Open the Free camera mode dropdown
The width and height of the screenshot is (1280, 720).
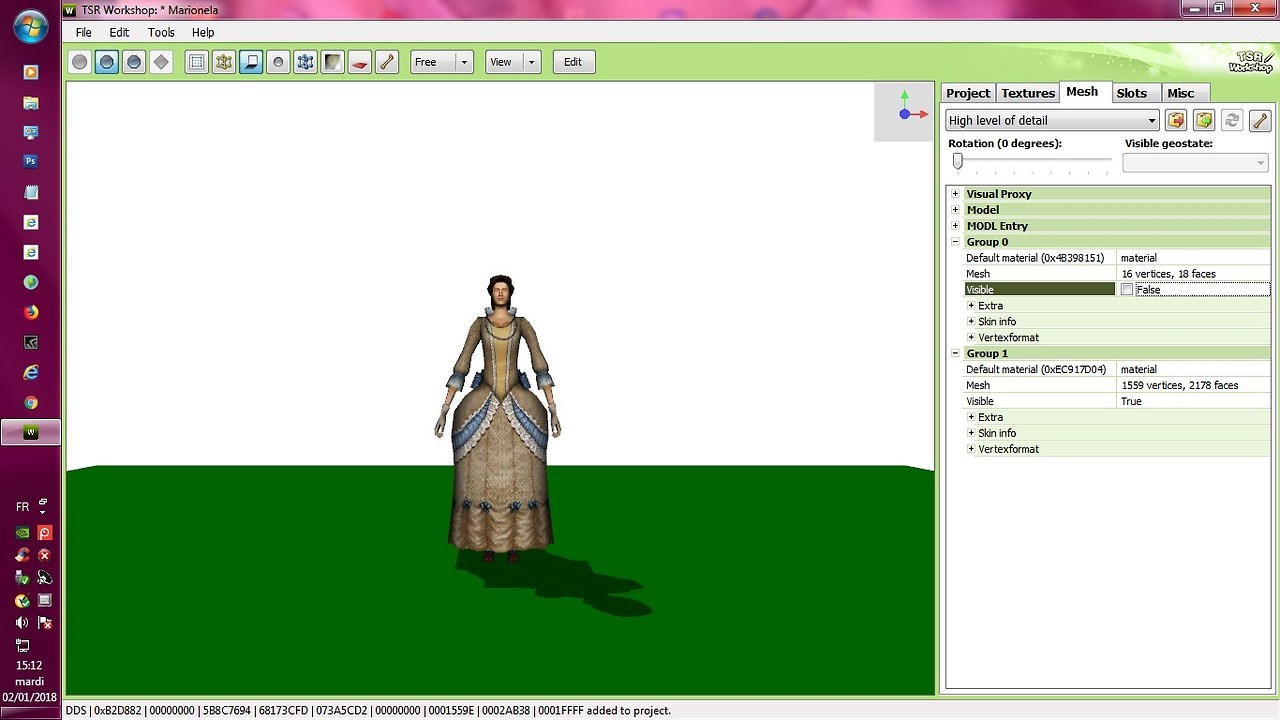pyautogui.click(x=464, y=62)
